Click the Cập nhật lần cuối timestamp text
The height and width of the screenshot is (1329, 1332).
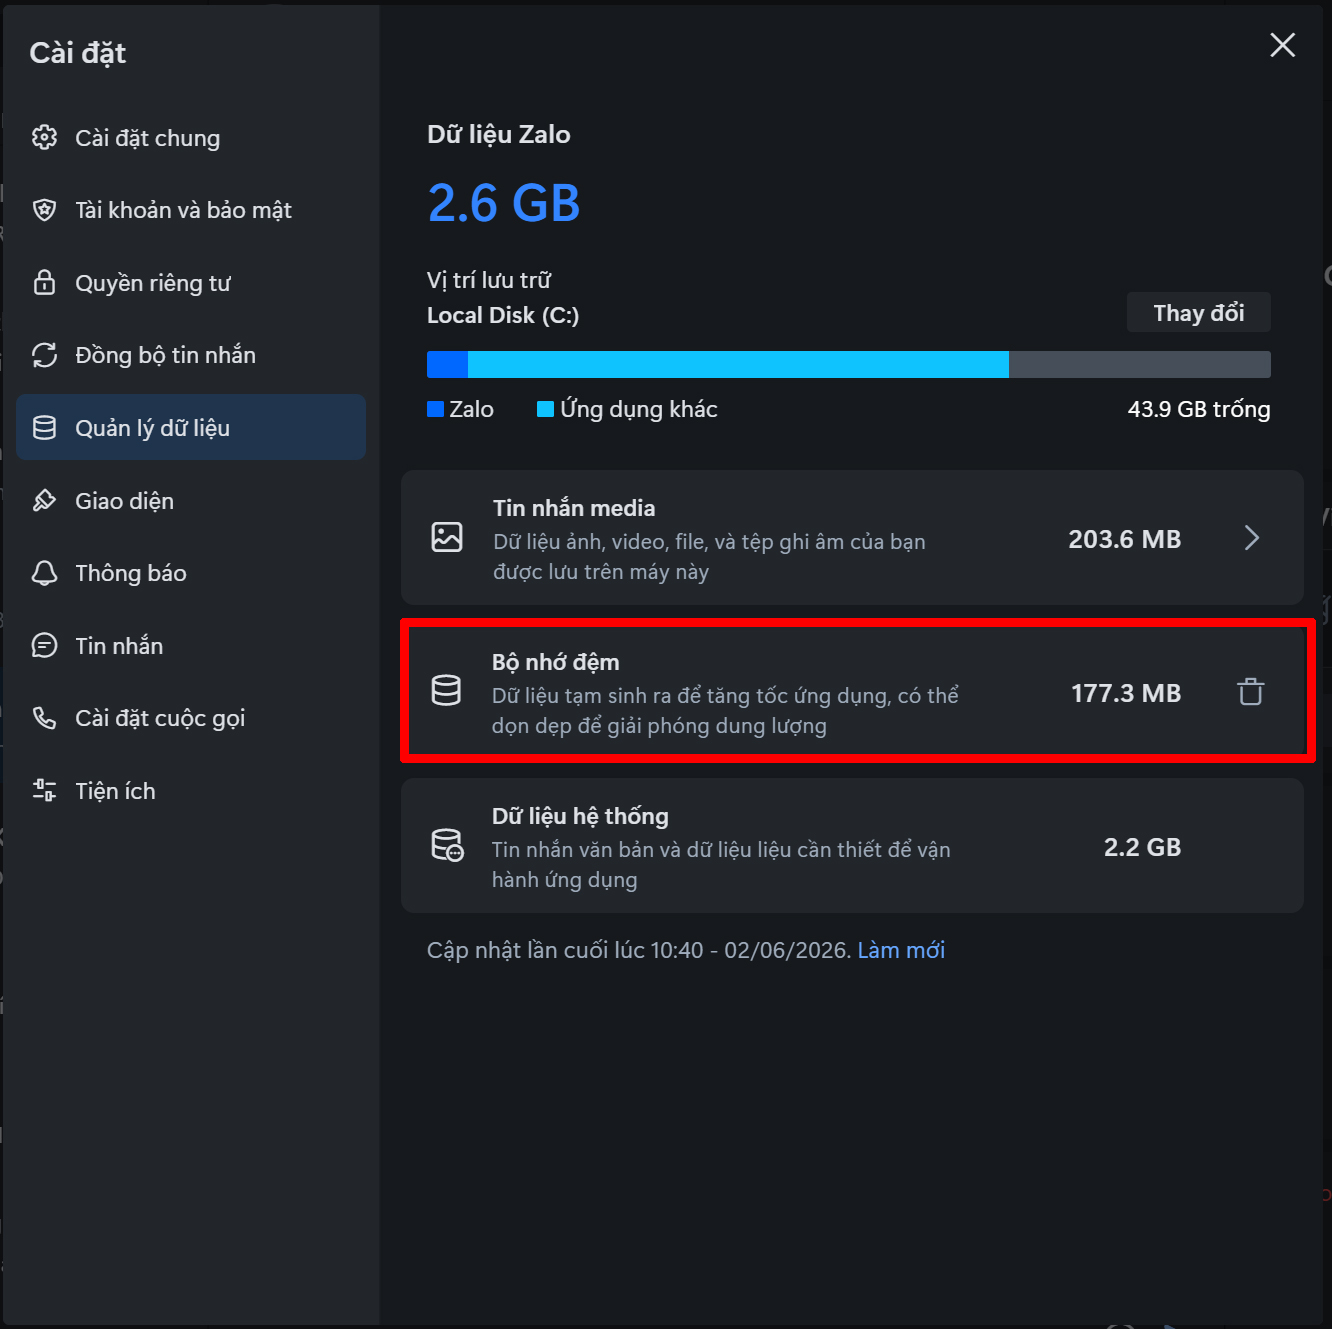pos(639,950)
